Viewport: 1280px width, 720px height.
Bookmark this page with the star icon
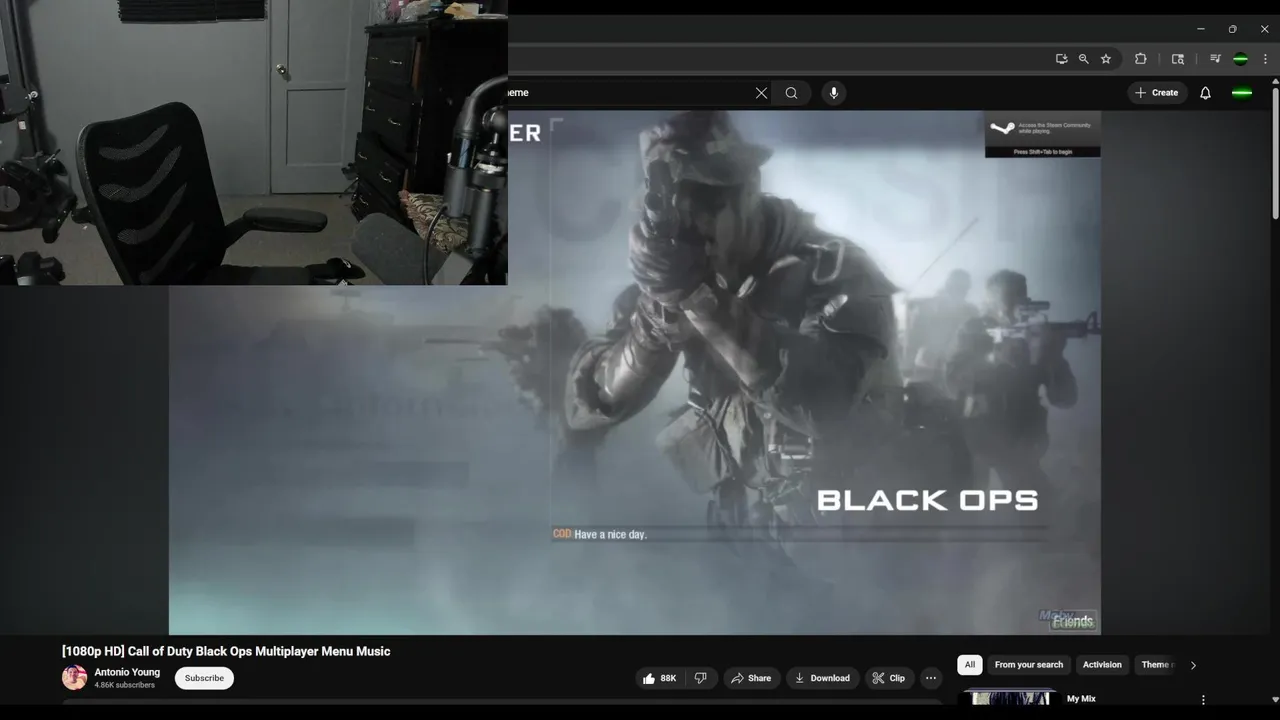pyautogui.click(x=1106, y=59)
